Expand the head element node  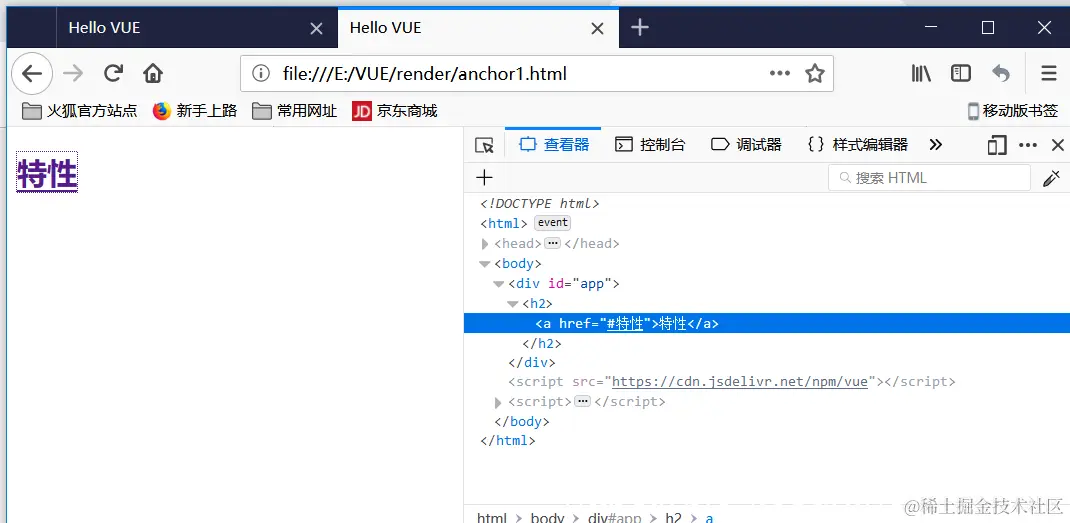[x=485, y=244]
